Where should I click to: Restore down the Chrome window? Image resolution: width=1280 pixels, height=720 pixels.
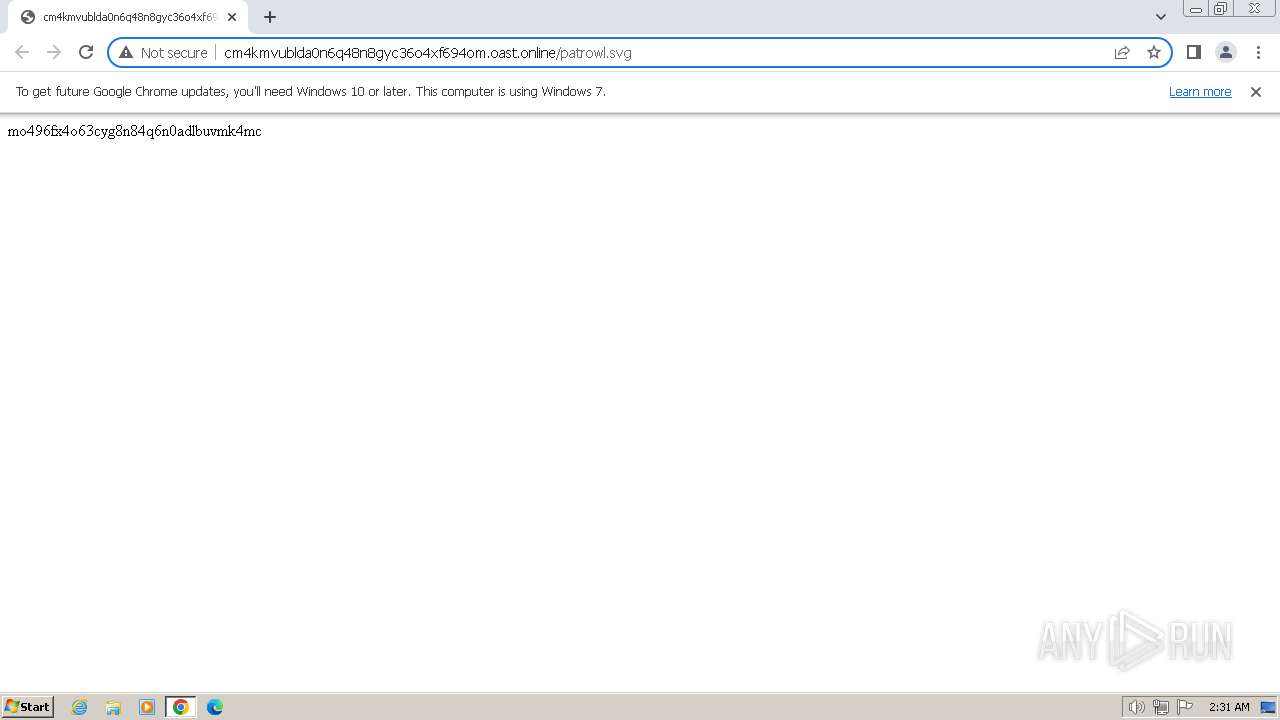(1220, 9)
